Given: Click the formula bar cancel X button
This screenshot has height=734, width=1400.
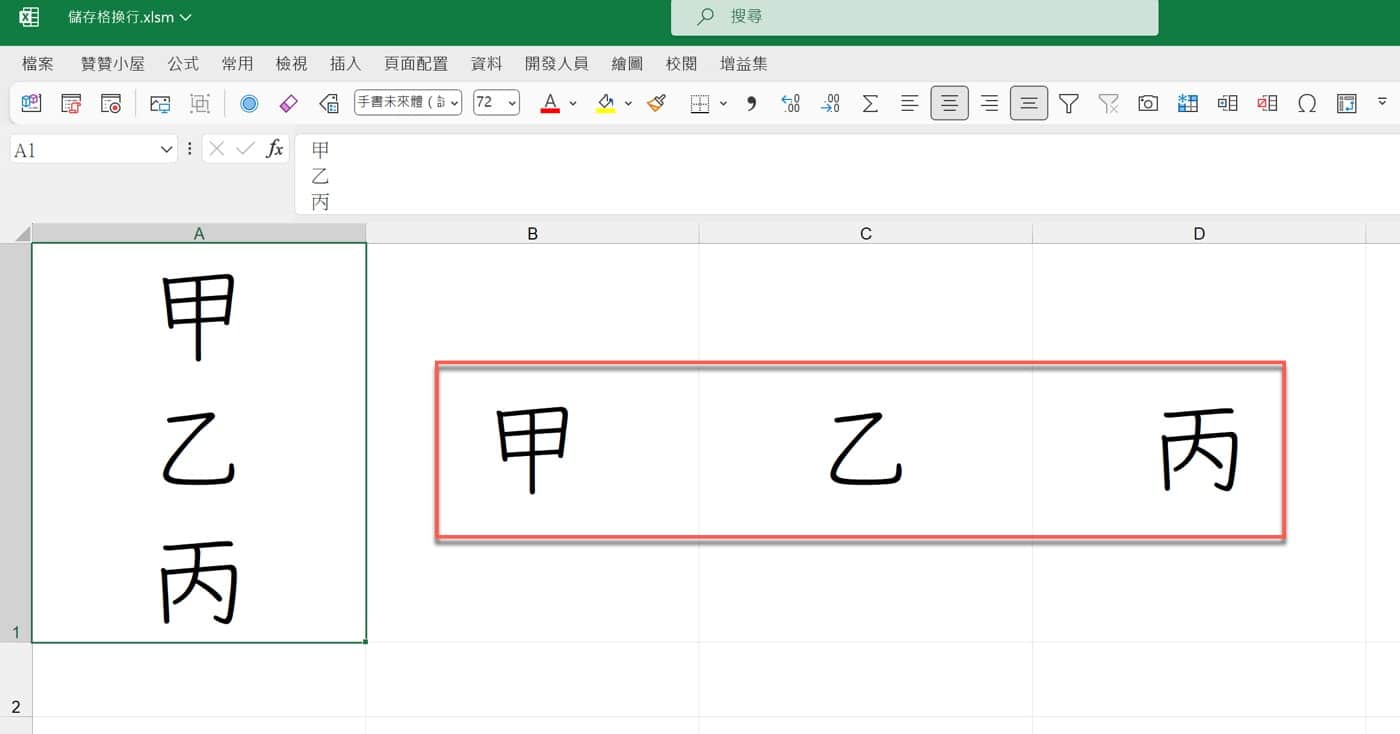Looking at the screenshot, I should click(218, 149).
